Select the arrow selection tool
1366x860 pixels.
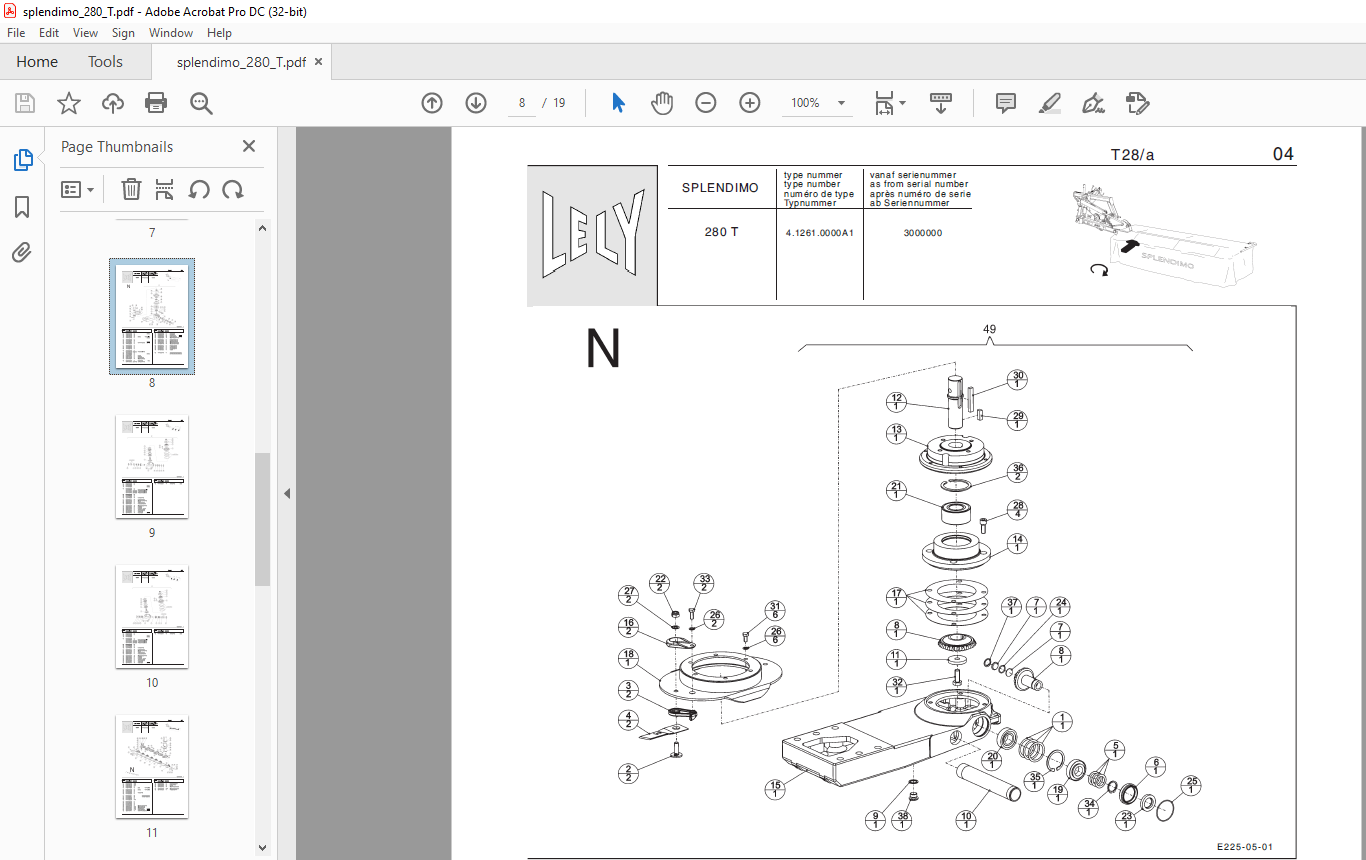point(618,103)
